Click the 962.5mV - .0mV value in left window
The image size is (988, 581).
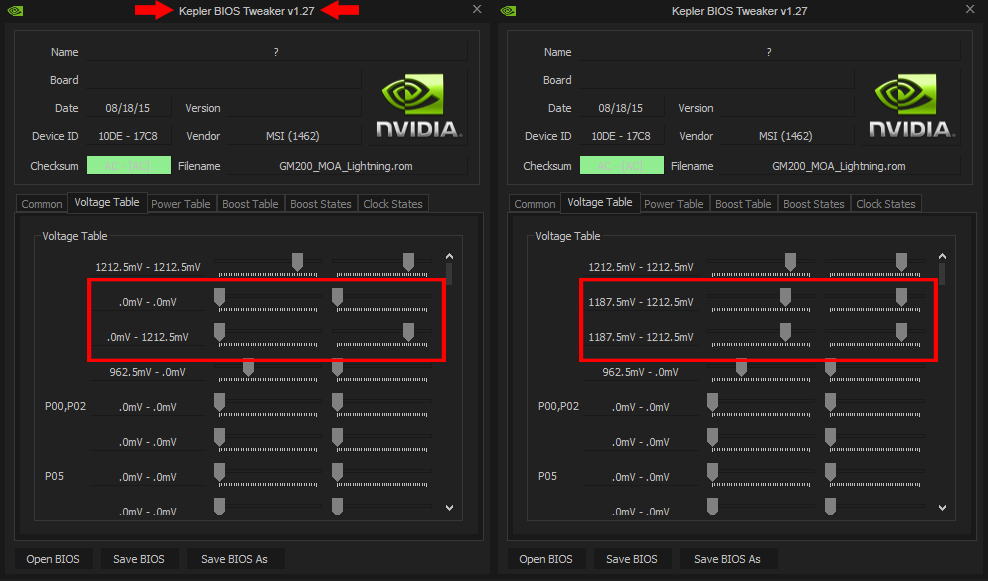147,372
